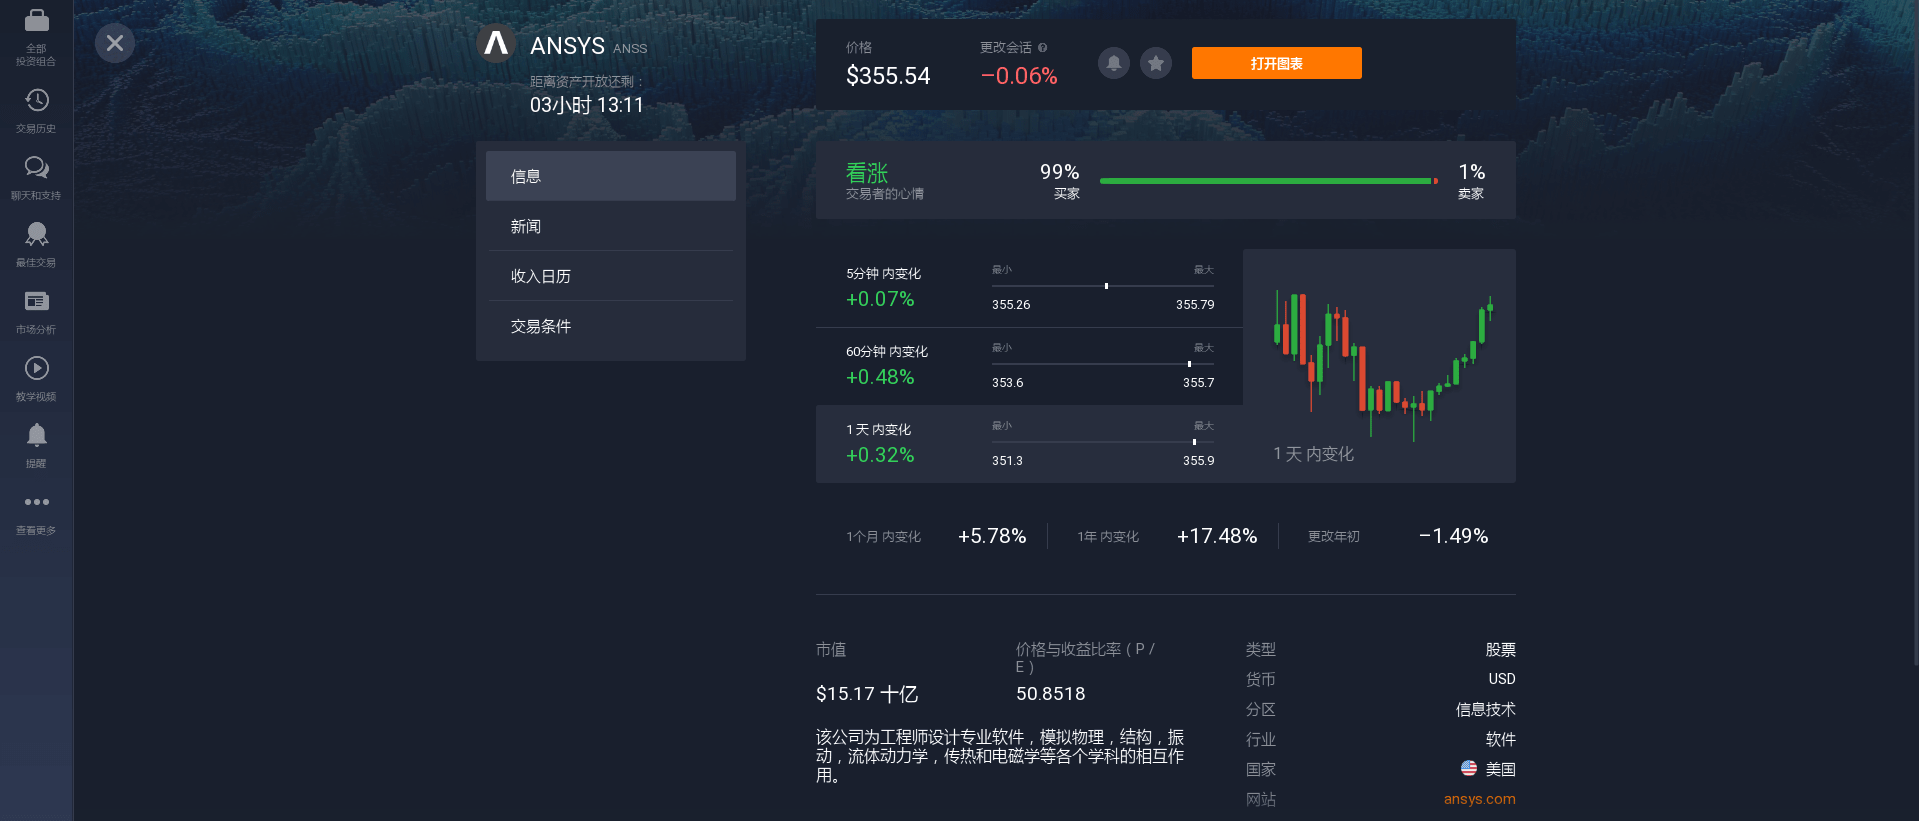Click the 5-minute min-max range slider
1919x821 pixels.
1103,286
